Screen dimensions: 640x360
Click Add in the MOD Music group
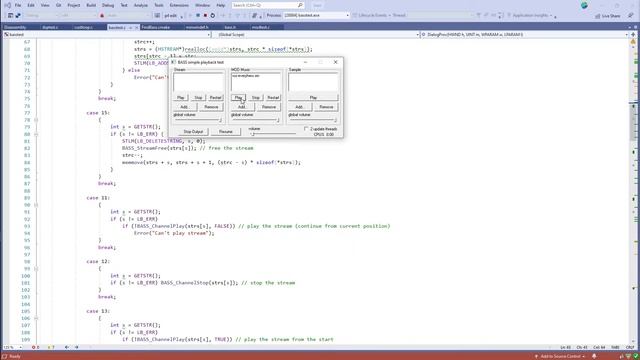pos(242,107)
